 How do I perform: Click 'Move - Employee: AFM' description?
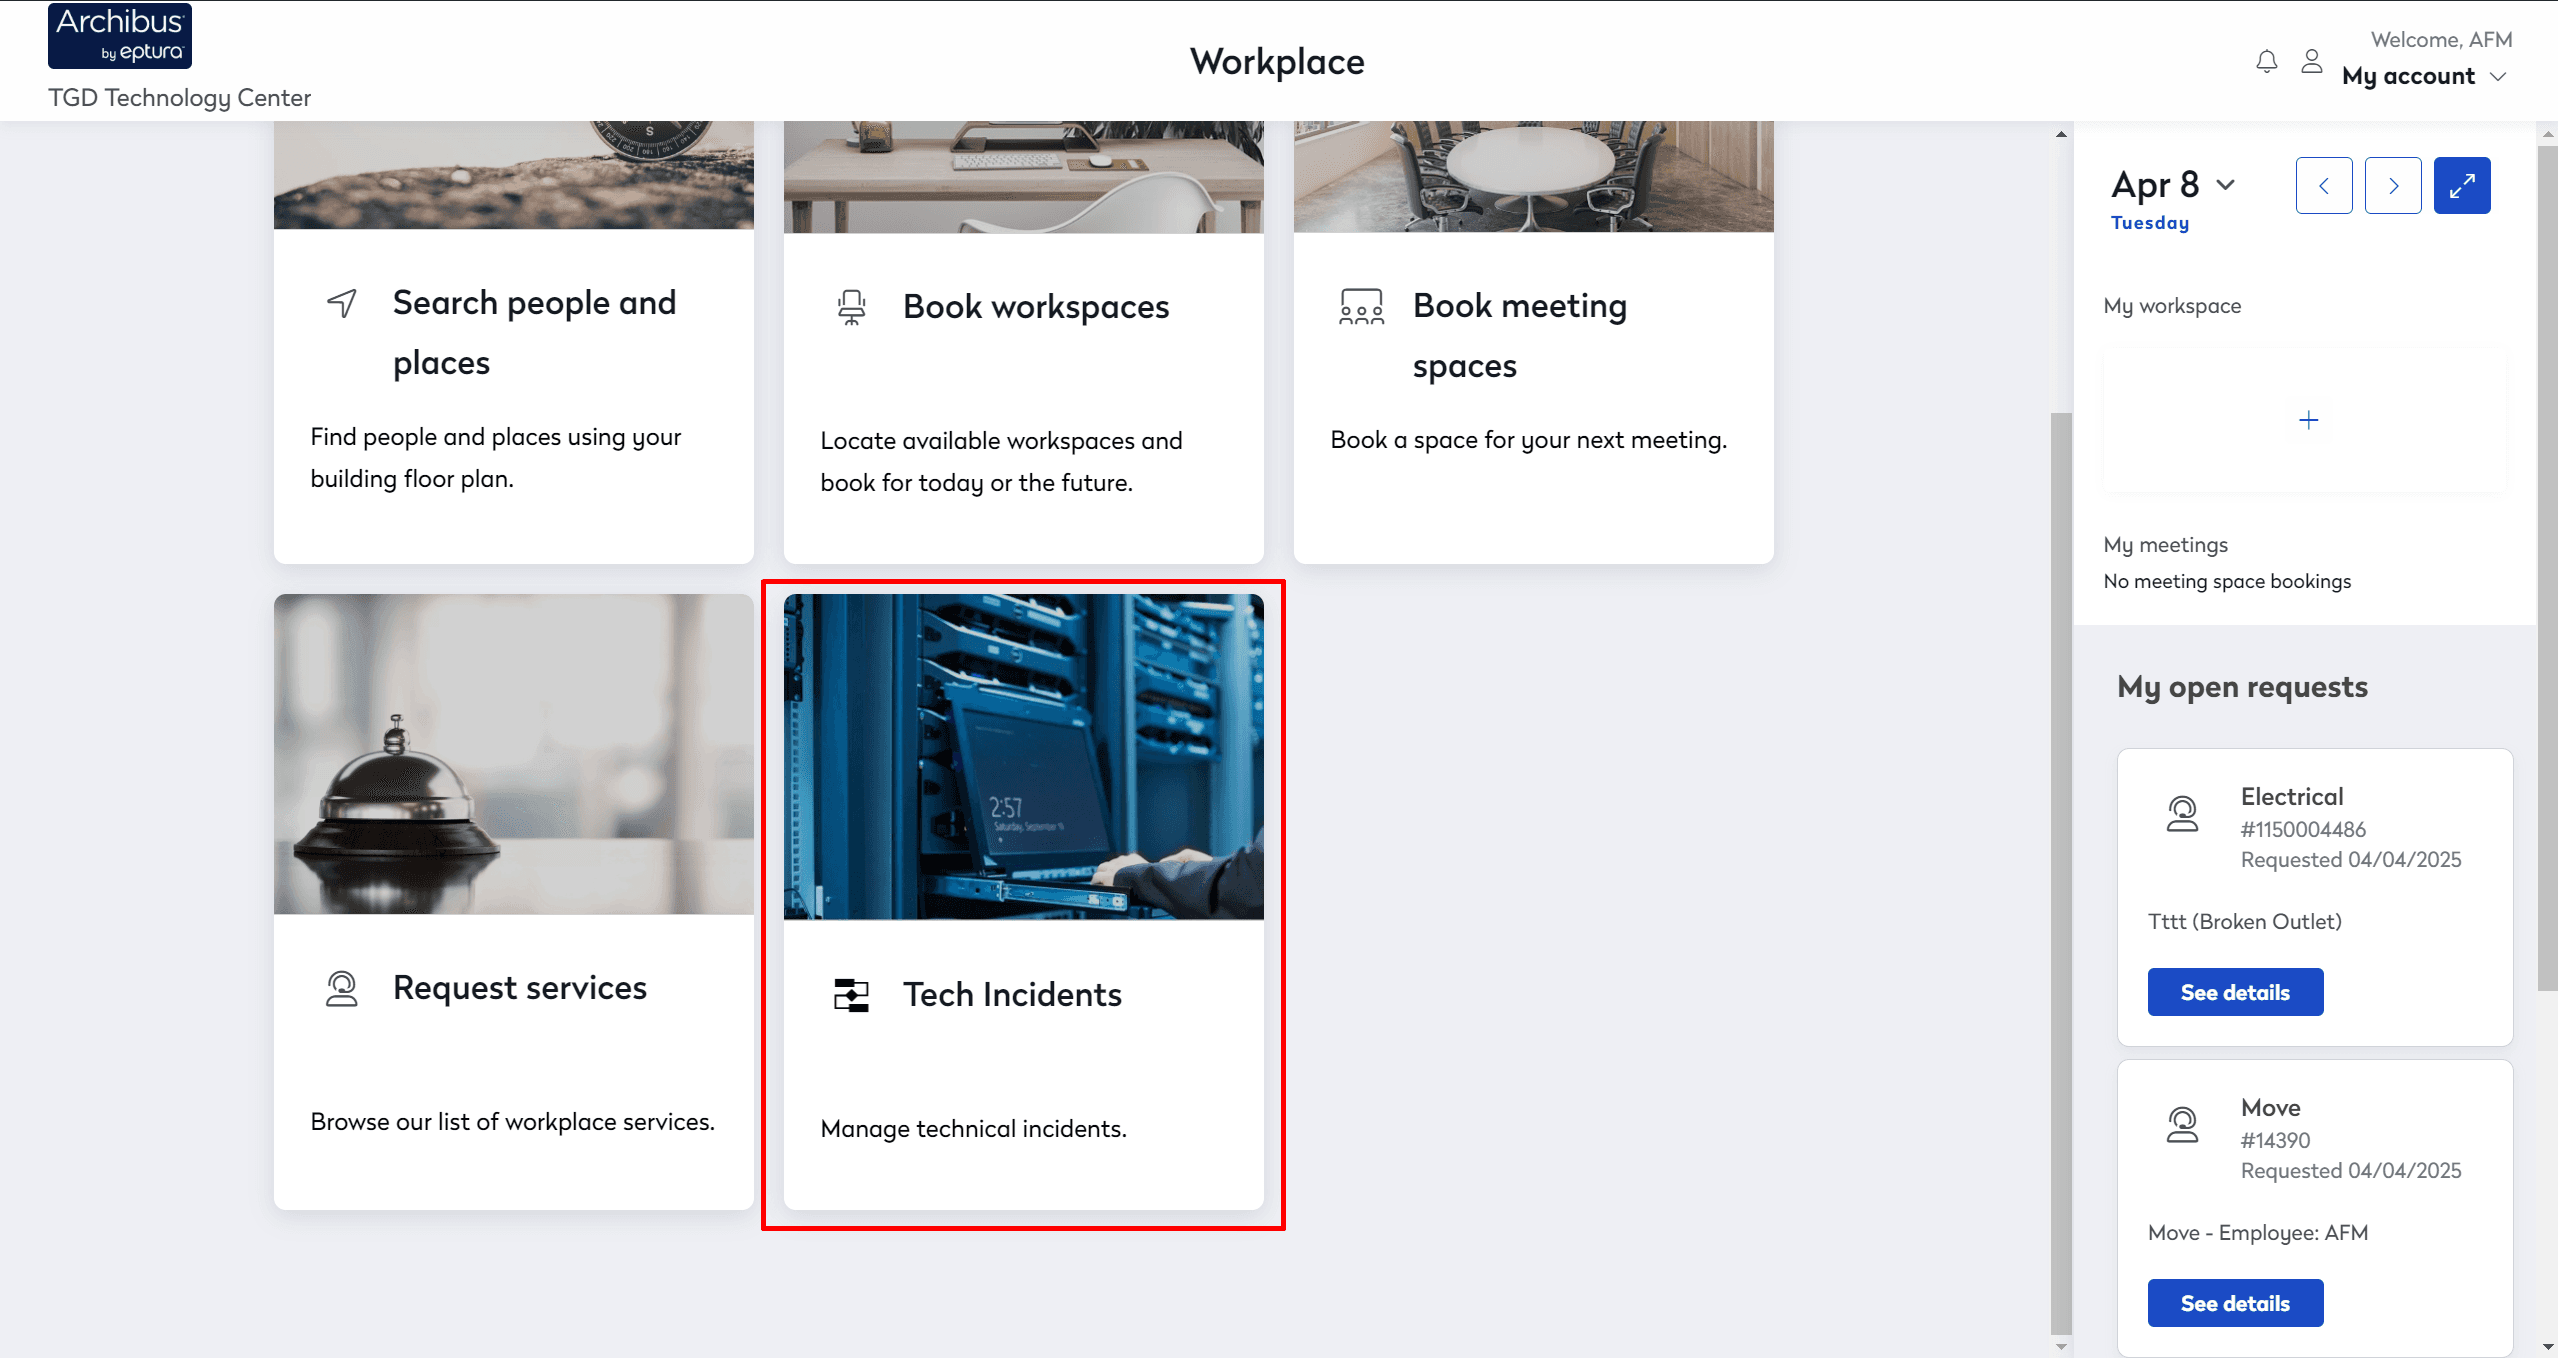tap(2258, 1233)
